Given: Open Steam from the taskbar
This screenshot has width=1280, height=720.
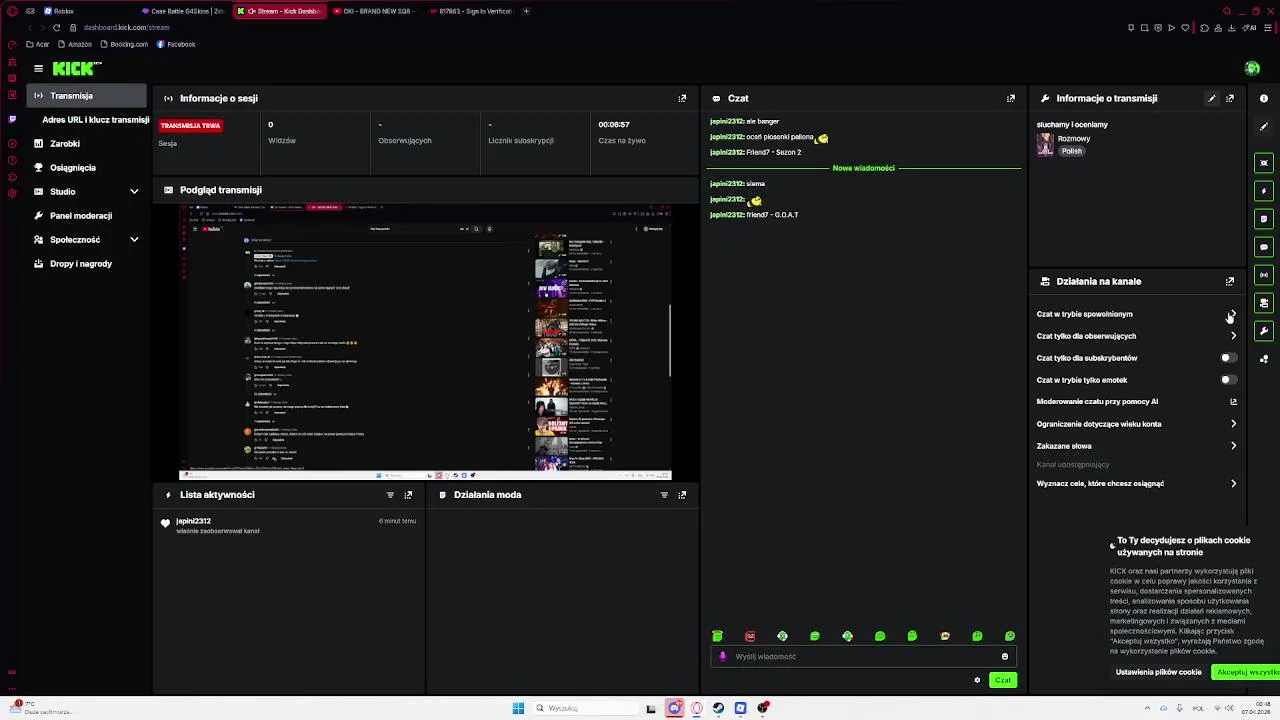Looking at the screenshot, I should coord(718,708).
